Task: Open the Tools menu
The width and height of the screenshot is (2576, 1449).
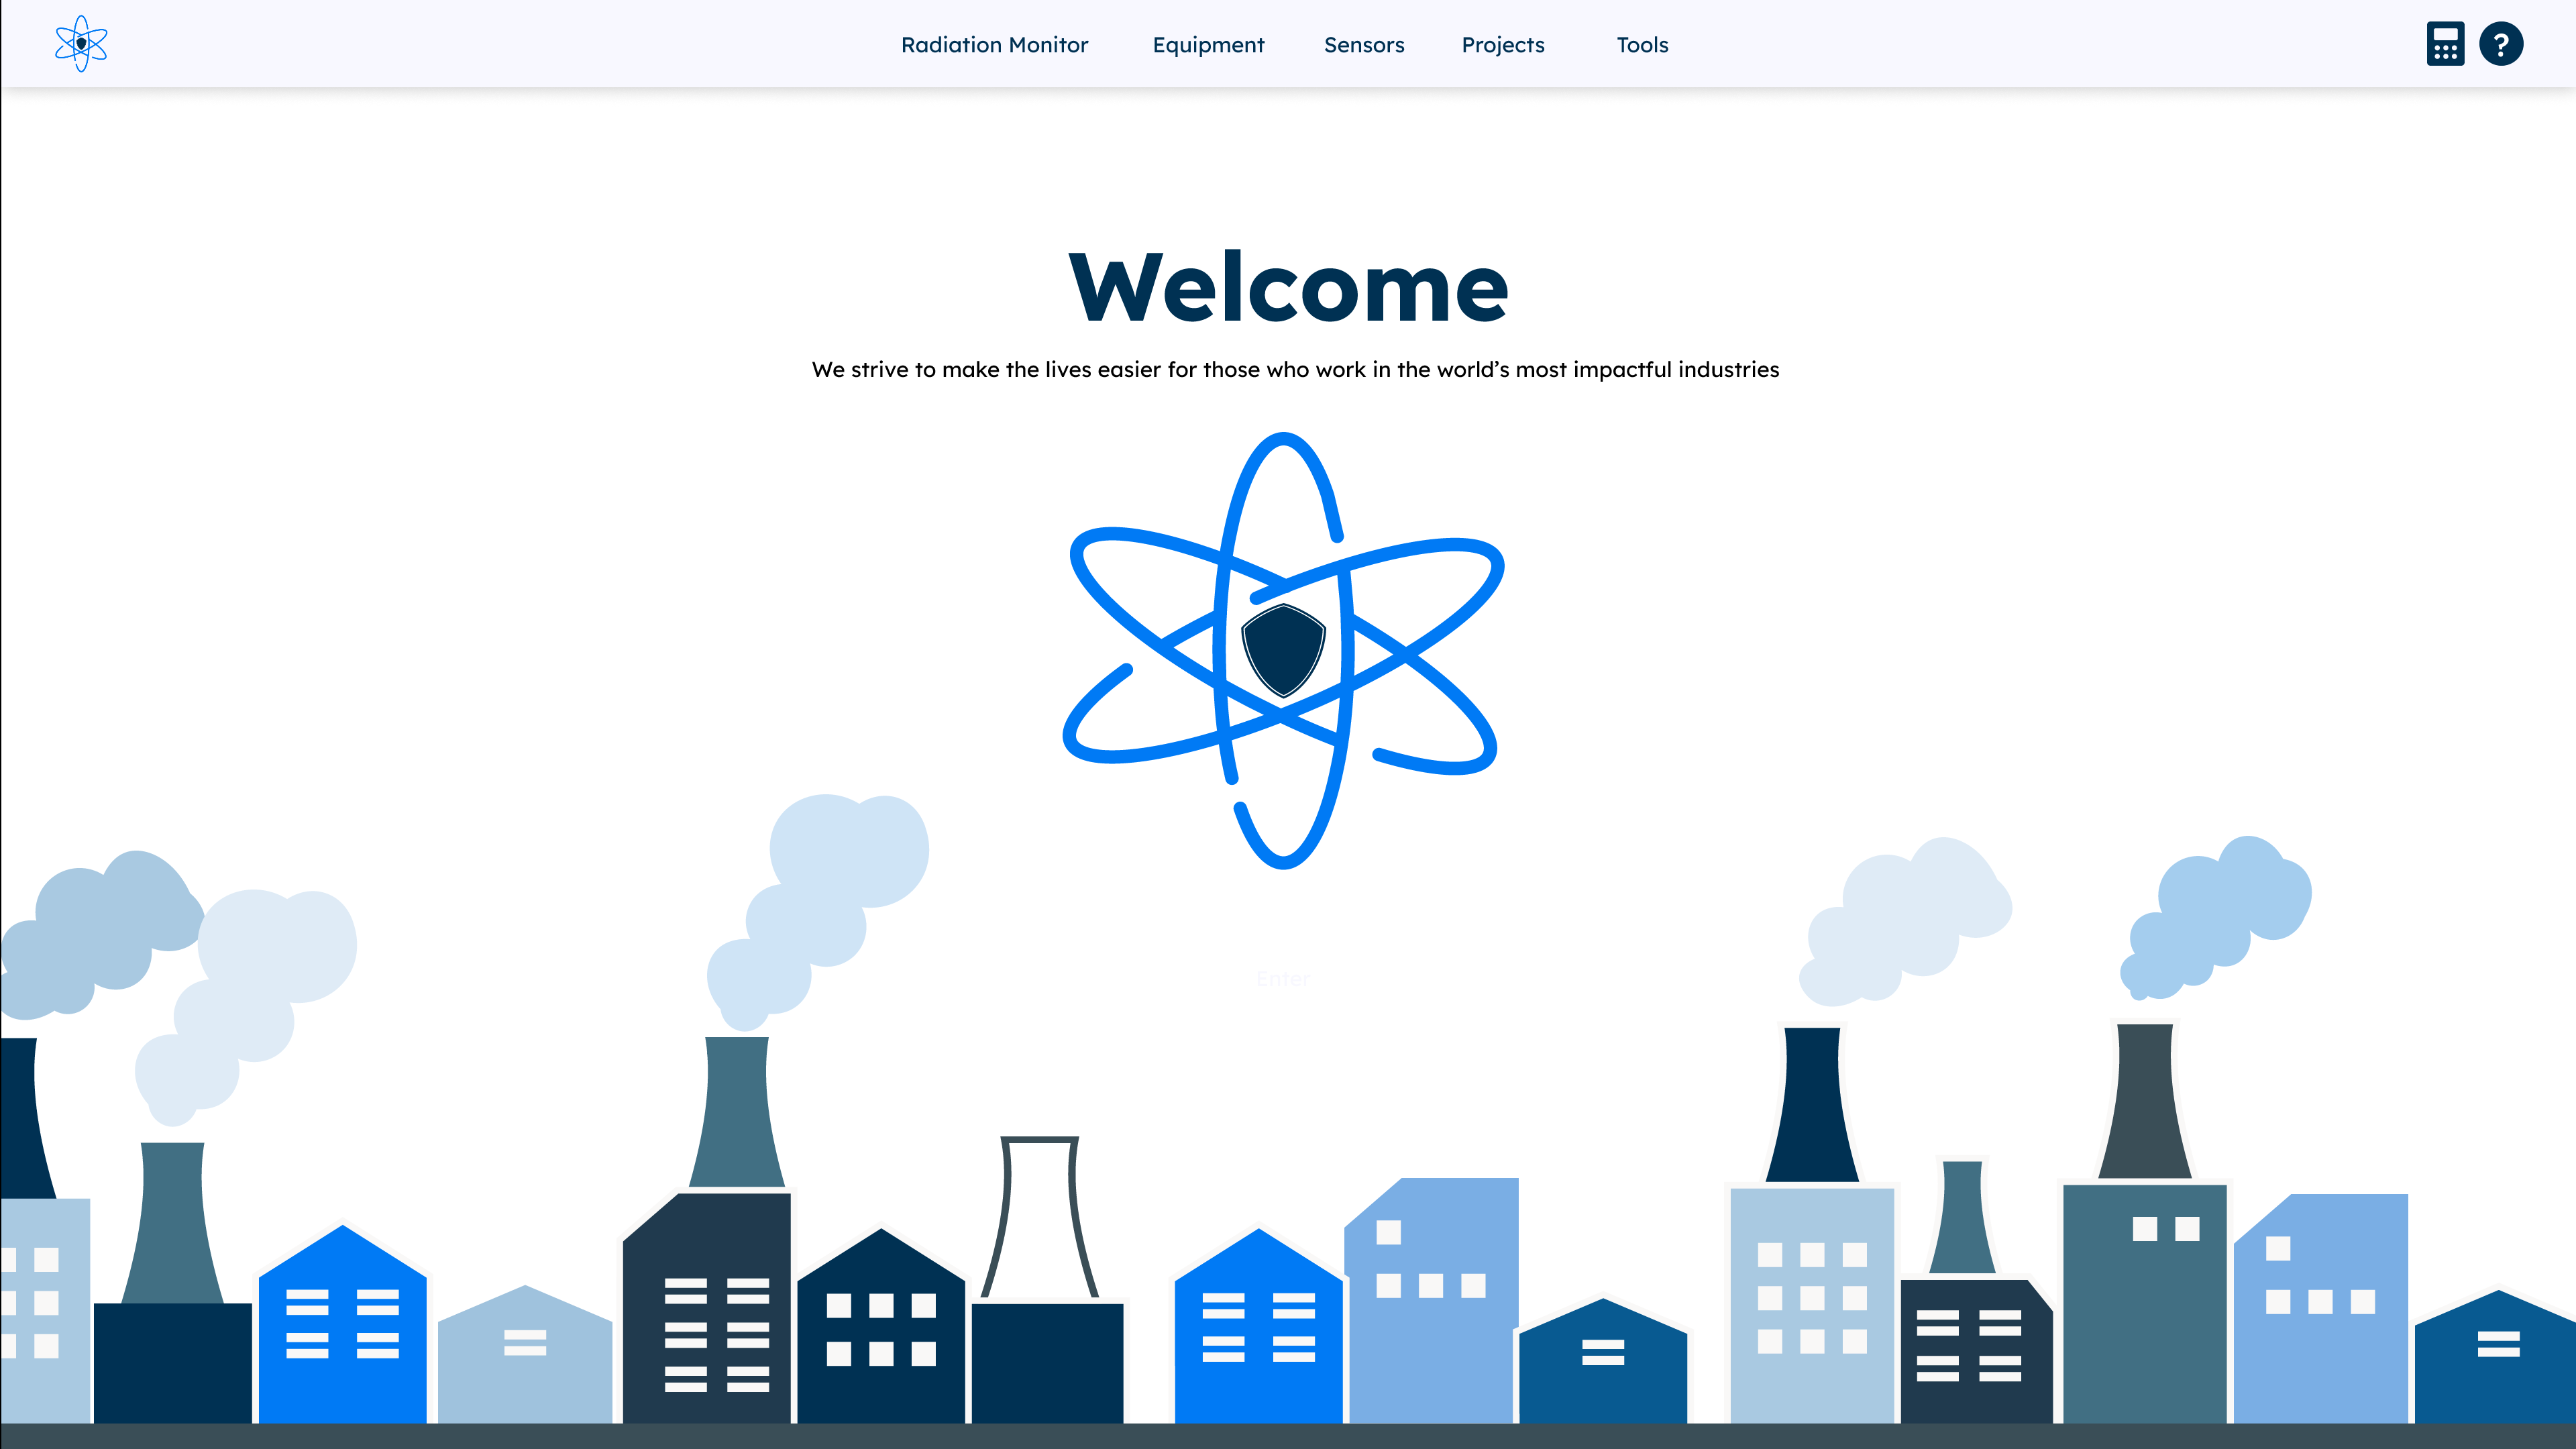Action: (x=1642, y=44)
